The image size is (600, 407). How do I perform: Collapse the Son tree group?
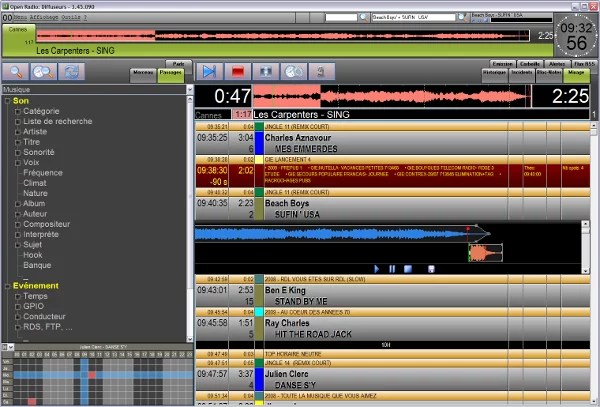pos(5,101)
